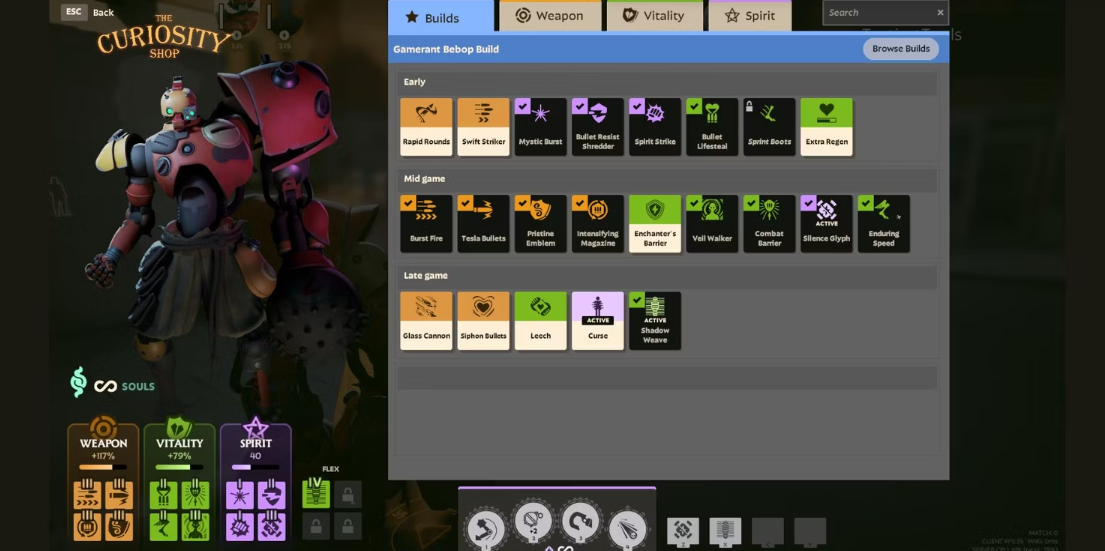Open the Spirit stats panel header
The height and width of the screenshot is (551, 1105).
(x=256, y=444)
